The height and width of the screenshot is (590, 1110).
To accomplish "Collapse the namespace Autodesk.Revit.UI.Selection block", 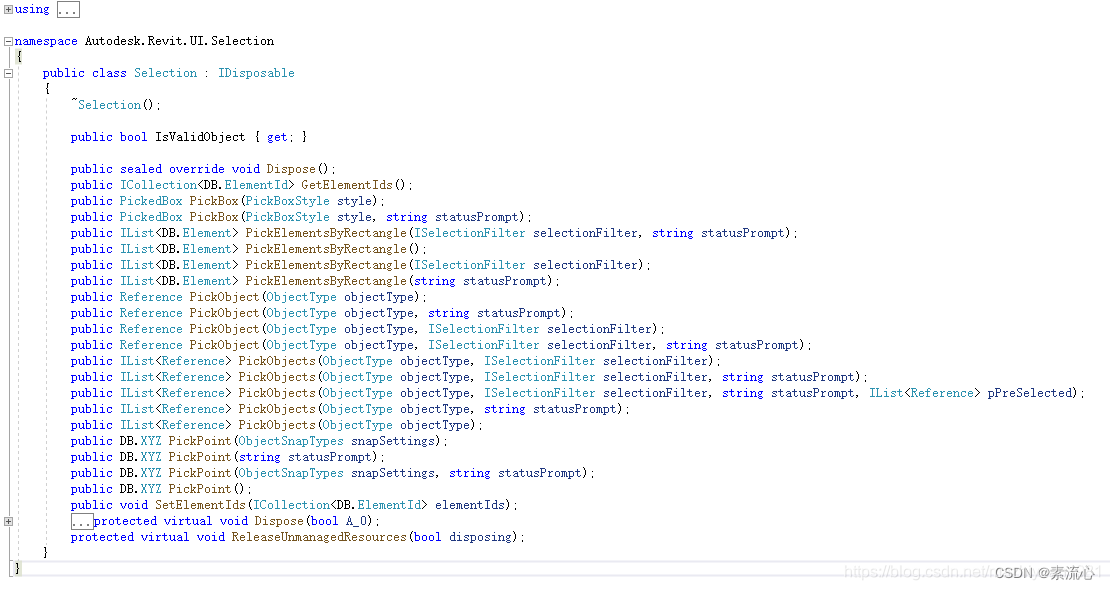I will (x=8, y=41).
